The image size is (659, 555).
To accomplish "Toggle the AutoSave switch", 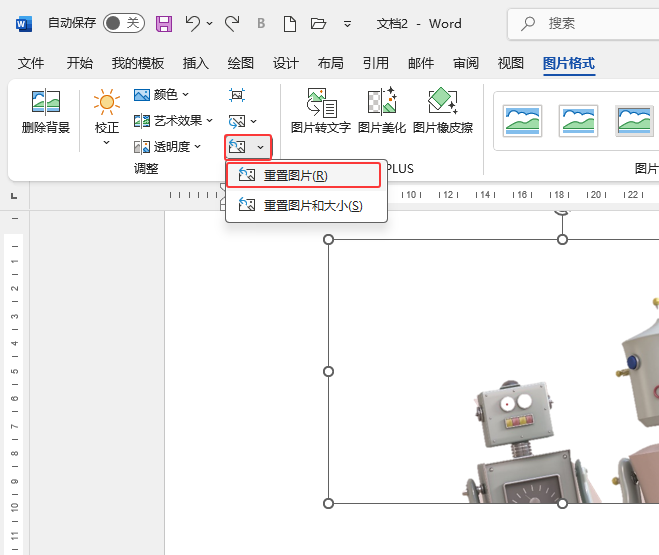I will 124,23.
